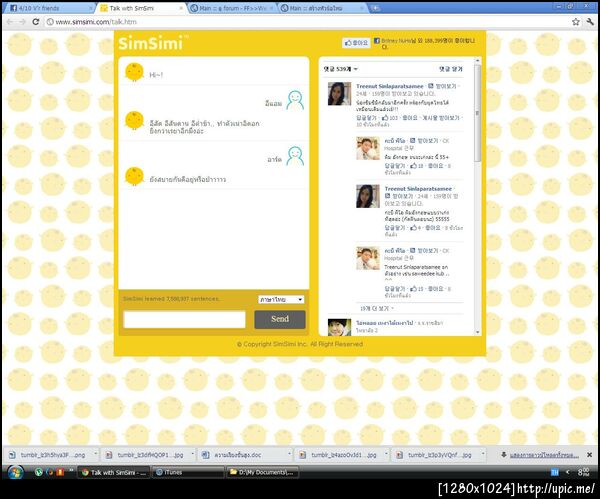Close the downloads bar
600x499 pixels.
[589, 455]
